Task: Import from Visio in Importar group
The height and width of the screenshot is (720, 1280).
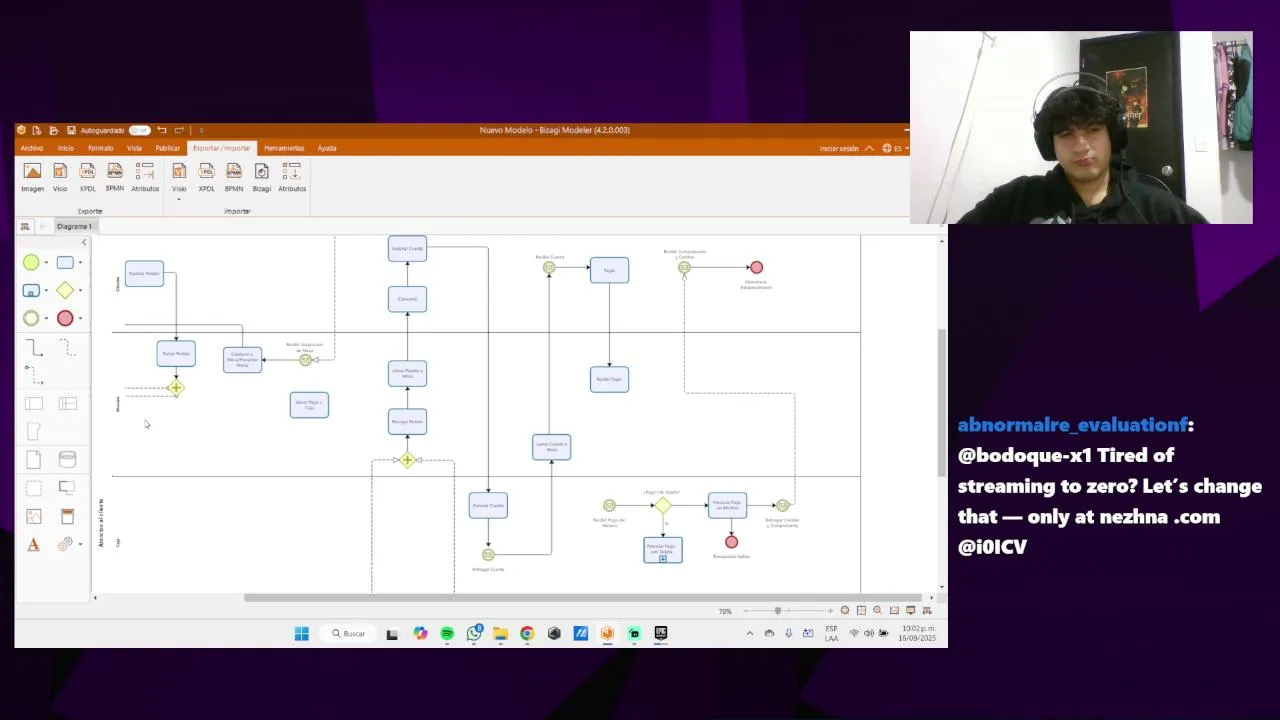Action: 179,177
